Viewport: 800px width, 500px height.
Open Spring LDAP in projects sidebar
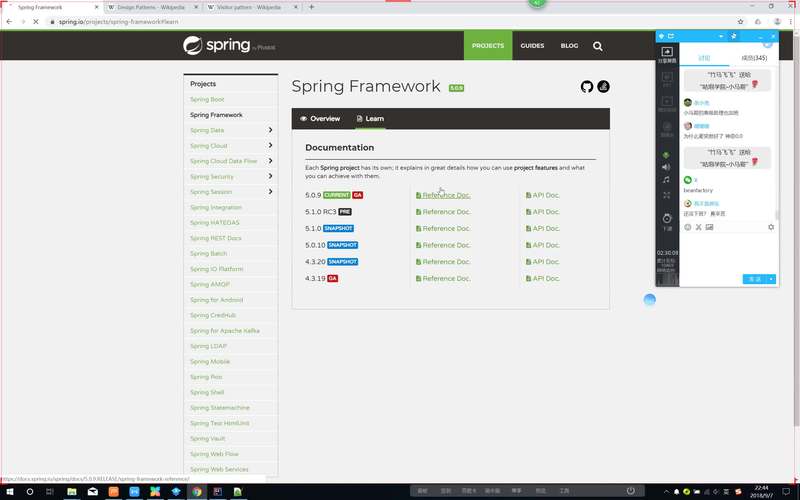[208, 346]
